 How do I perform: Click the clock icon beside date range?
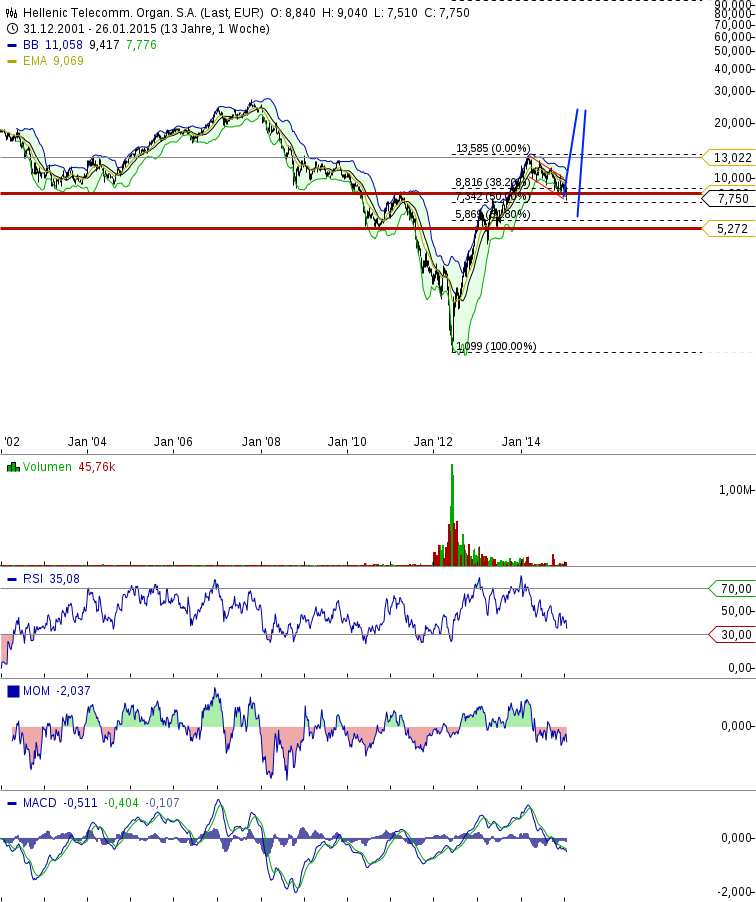12,29
